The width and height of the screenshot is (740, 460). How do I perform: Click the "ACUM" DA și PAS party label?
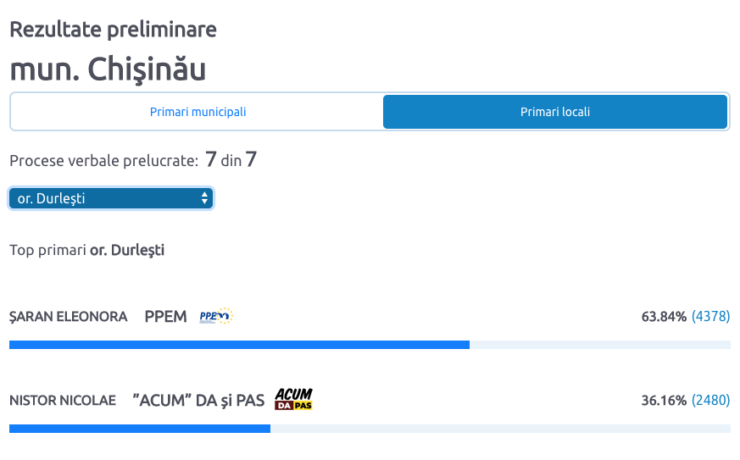tap(199, 401)
